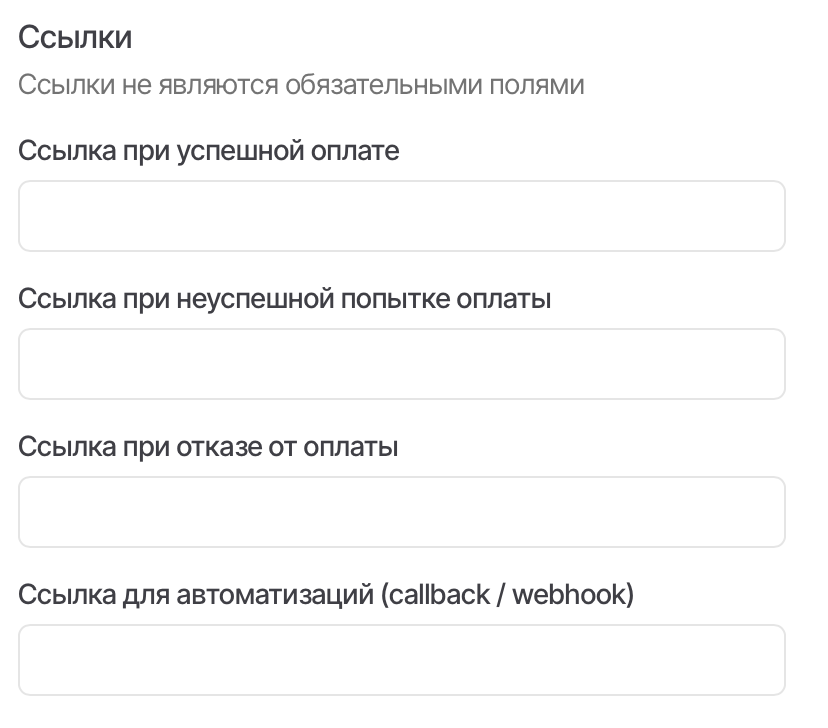Click the 'Ссылка при отказе от оплаты' label
Viewport: 828px width, 728px height.
point(209,447)
